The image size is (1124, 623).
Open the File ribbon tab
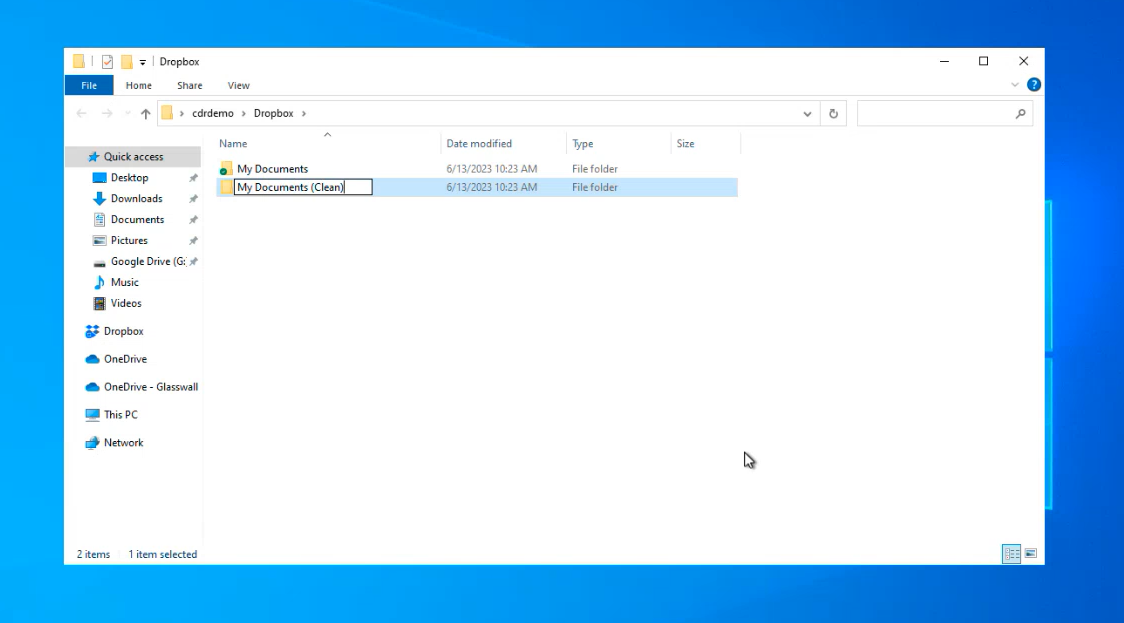(89, 85)
